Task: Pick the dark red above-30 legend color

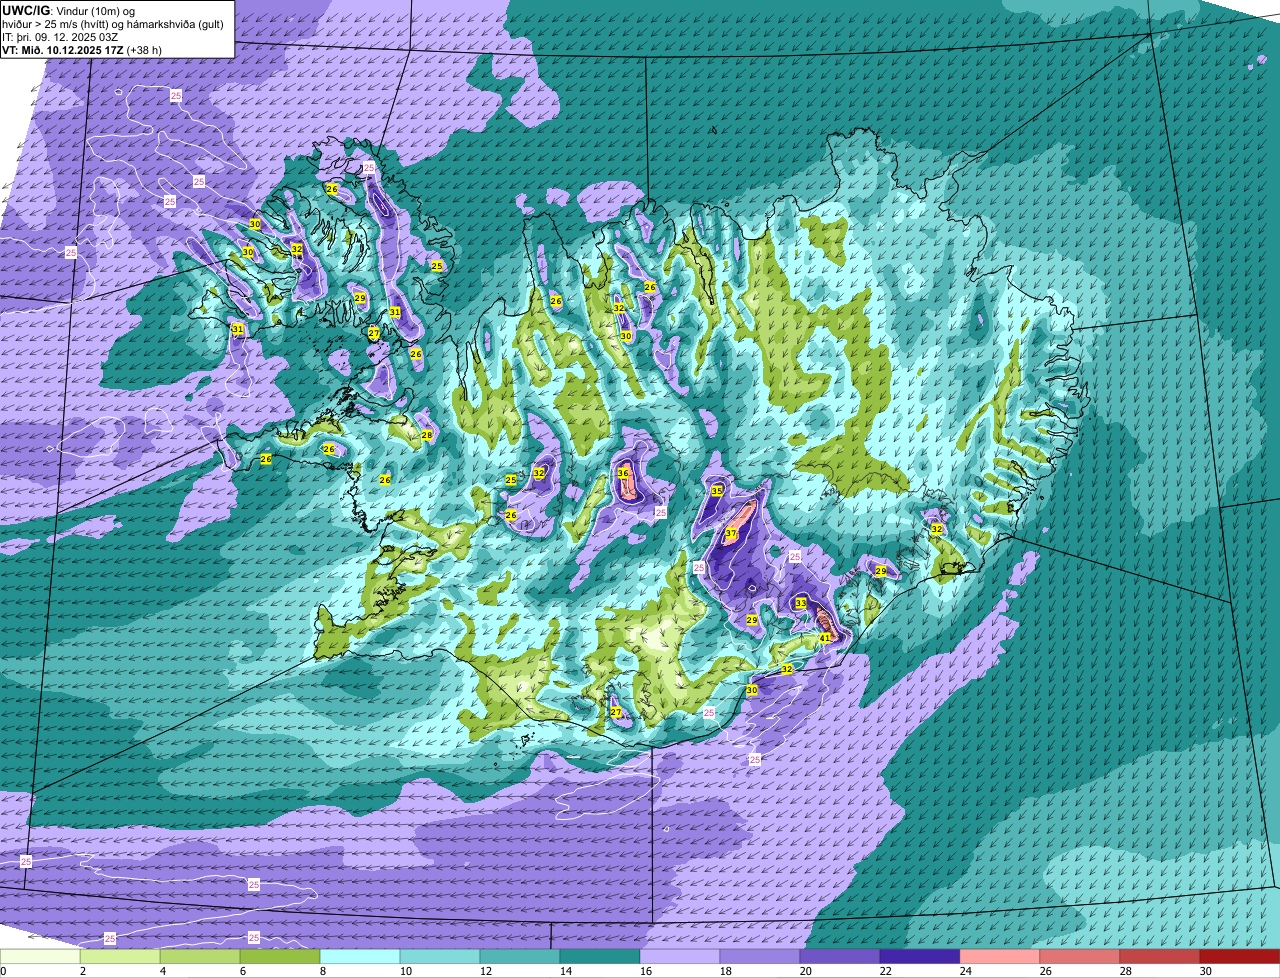Action: click(1240, 957)
